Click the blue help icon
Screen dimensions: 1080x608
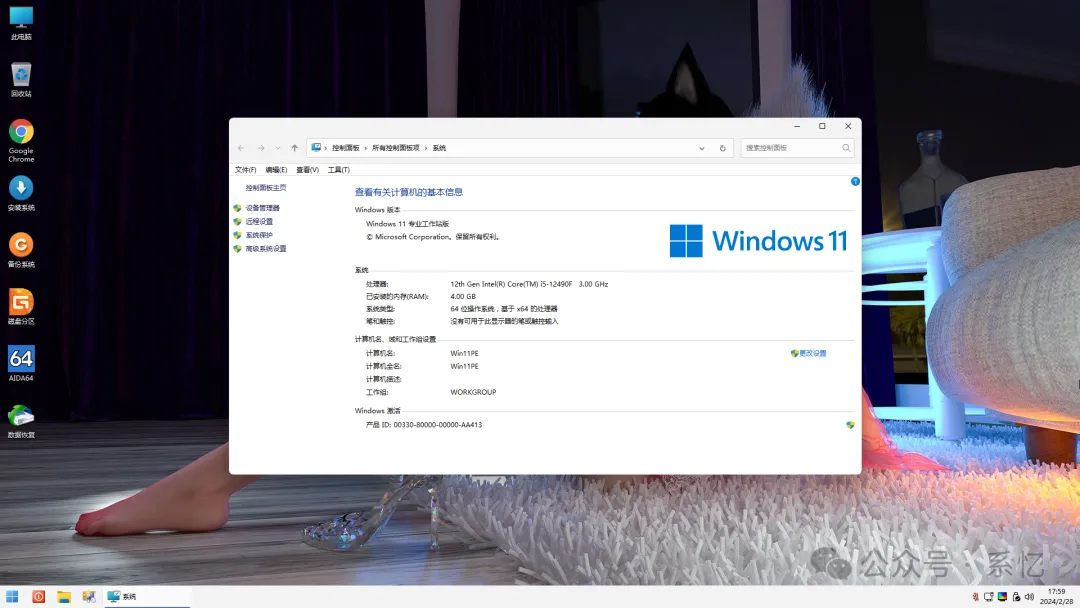(x=855, y=182)
